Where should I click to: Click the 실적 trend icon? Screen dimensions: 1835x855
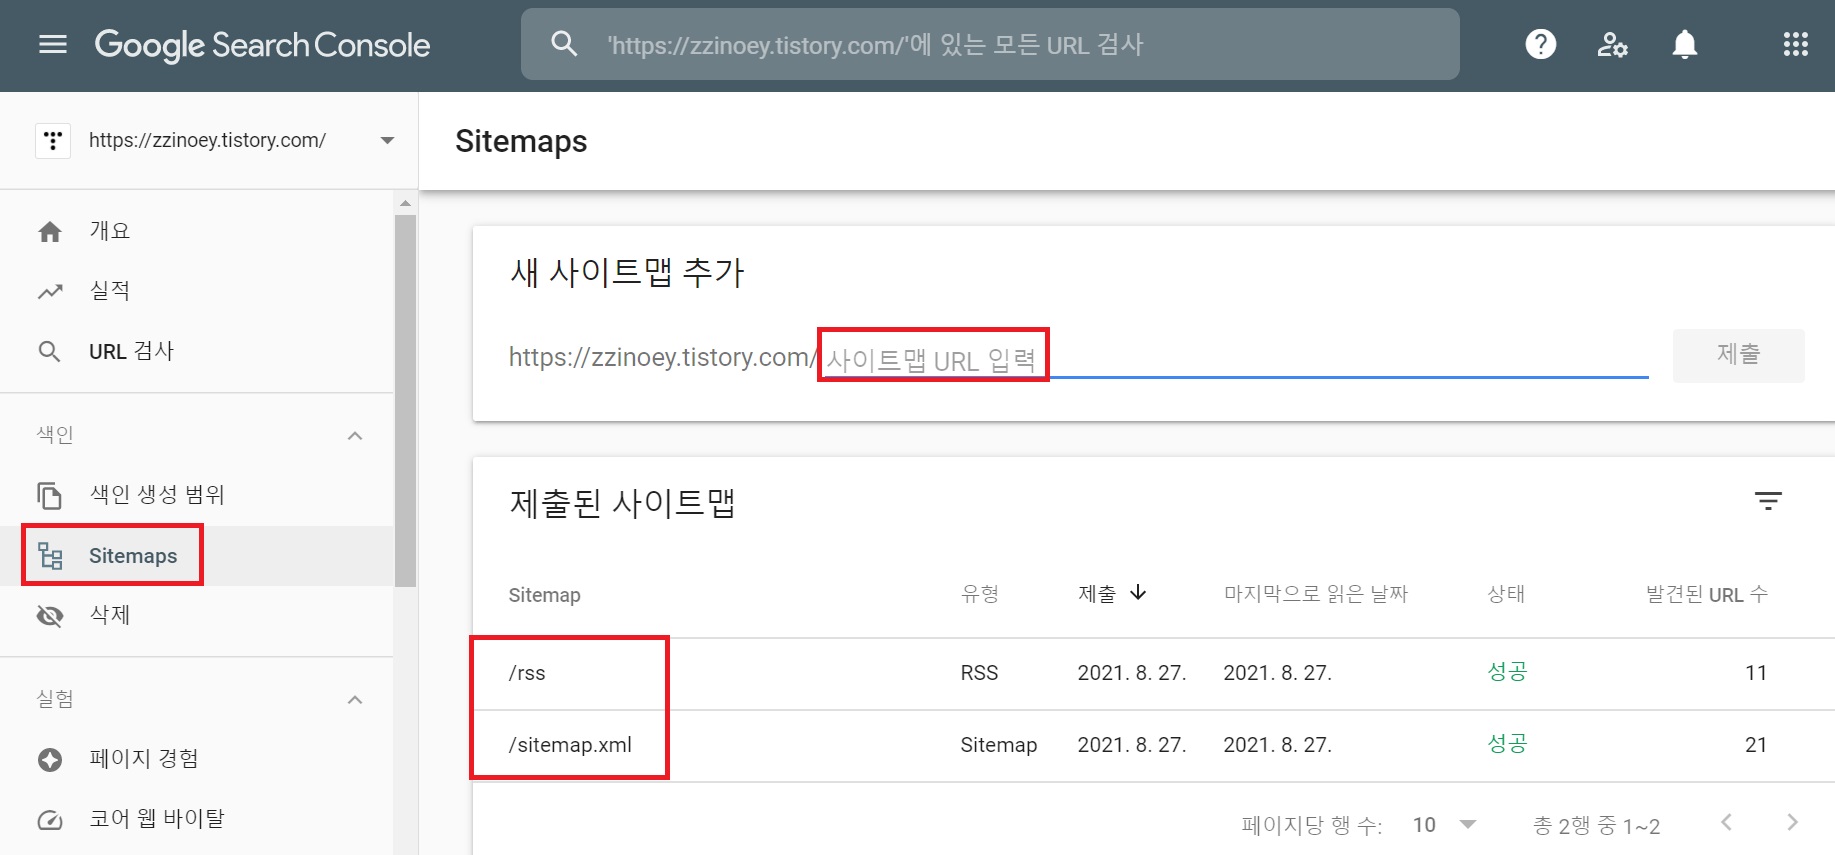50,292
